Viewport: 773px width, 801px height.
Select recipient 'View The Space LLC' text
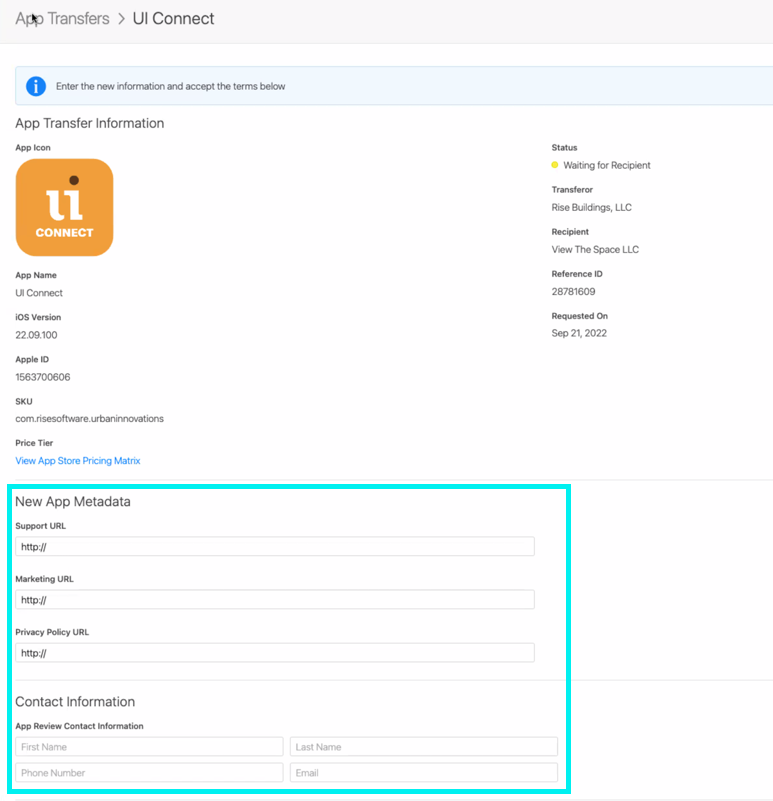[595, 250]
